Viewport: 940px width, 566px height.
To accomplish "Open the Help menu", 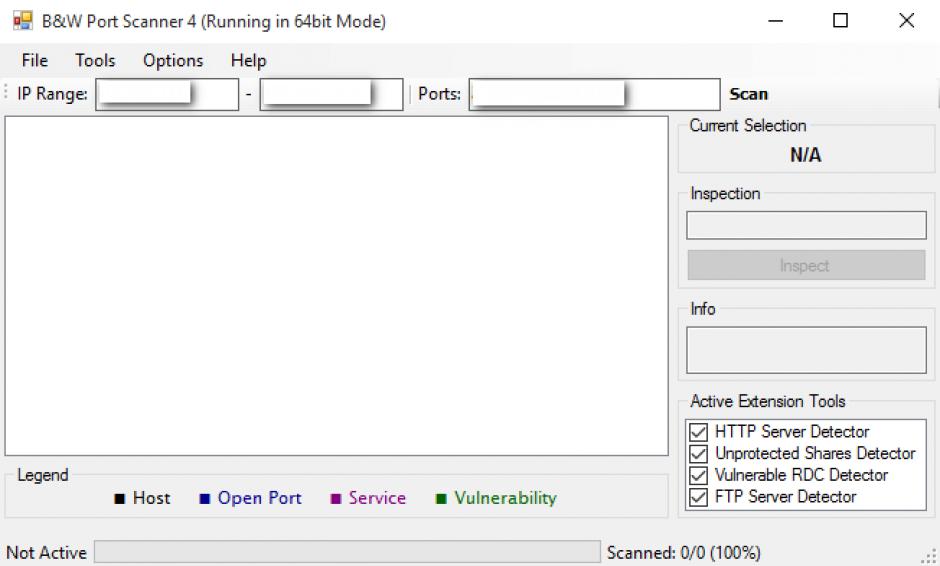I will [248, 61].
